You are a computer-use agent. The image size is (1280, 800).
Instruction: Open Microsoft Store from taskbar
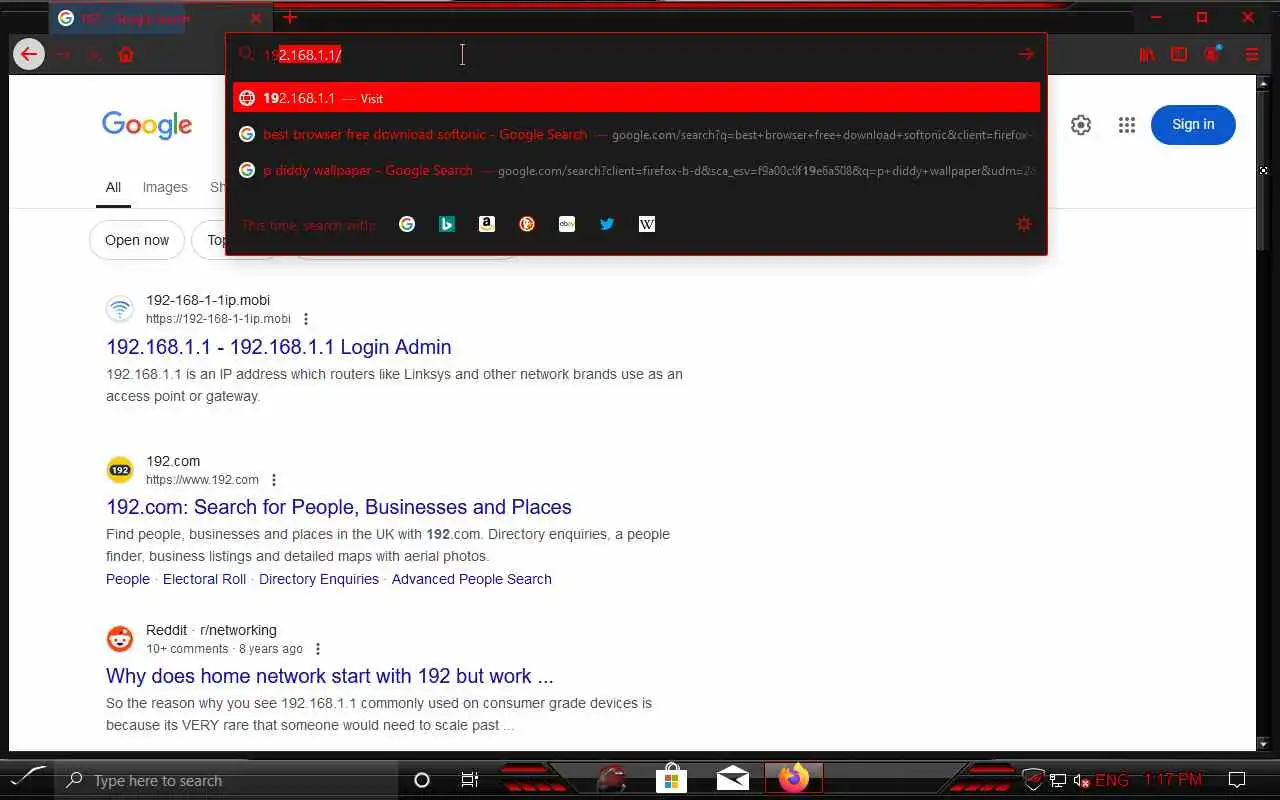(x=671, y=780)
